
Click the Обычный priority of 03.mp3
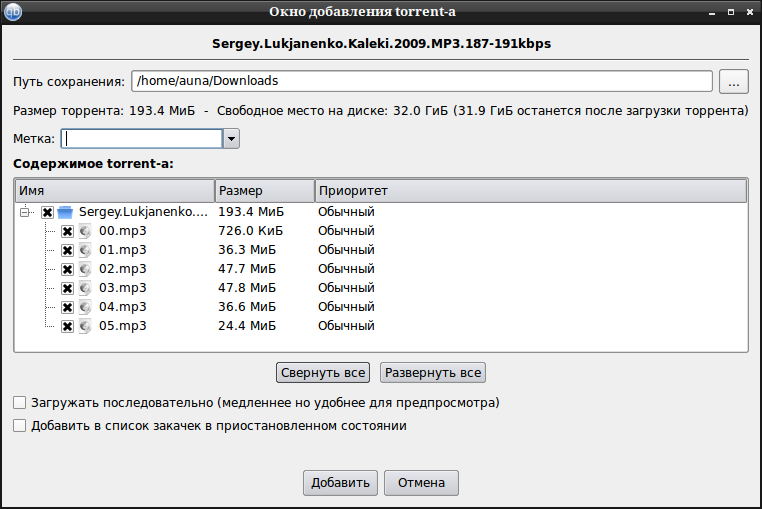coord(346,288)
